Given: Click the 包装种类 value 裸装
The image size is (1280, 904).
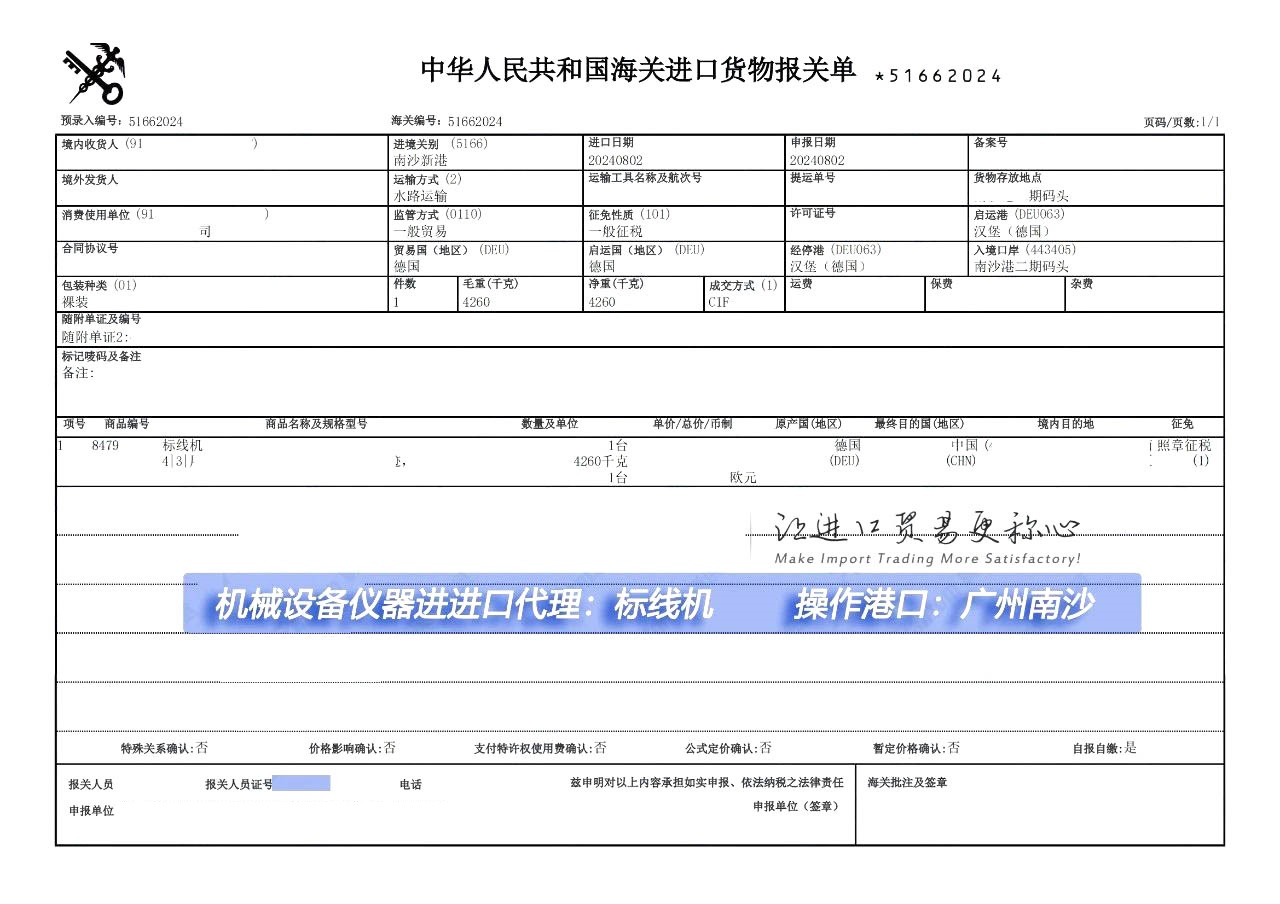Looking at the screenshot, I should coord(75,302).
